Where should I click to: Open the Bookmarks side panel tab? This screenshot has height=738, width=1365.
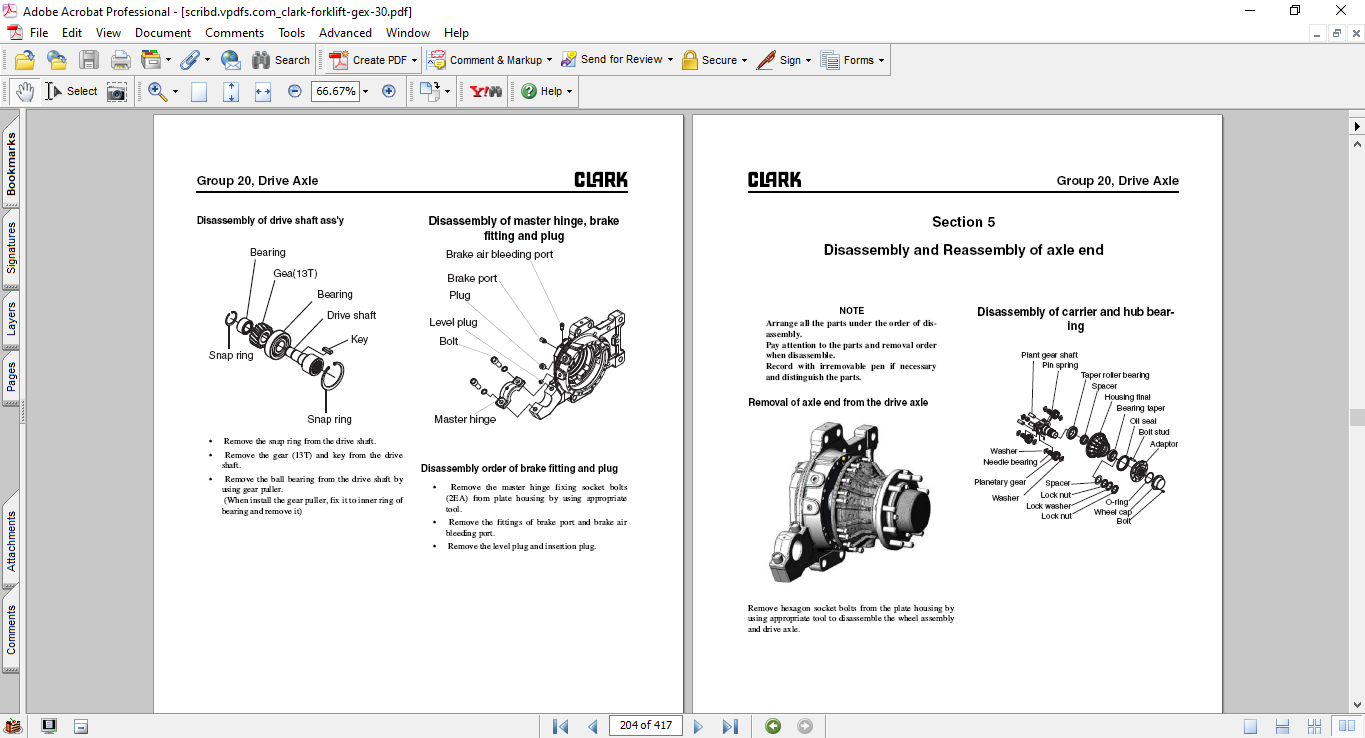tap(11, 165)
